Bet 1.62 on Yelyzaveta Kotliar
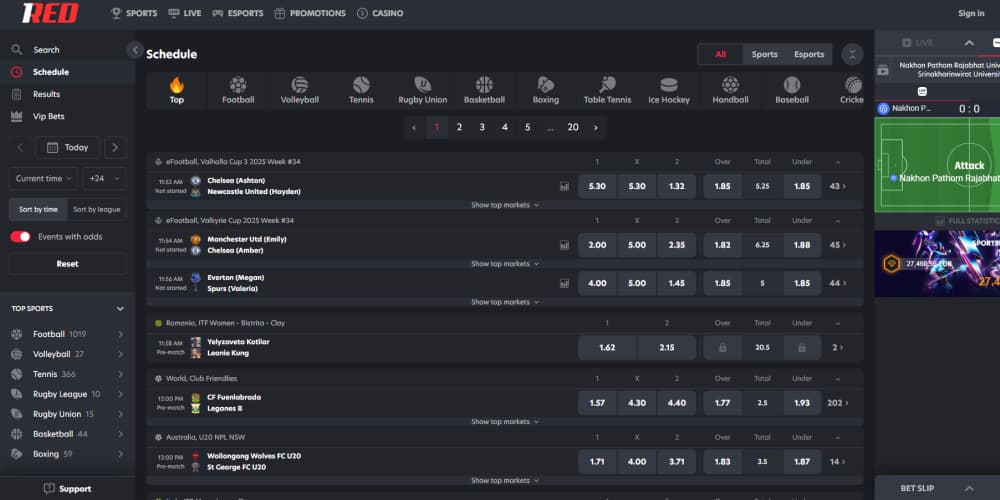 (x=607, y=348)
